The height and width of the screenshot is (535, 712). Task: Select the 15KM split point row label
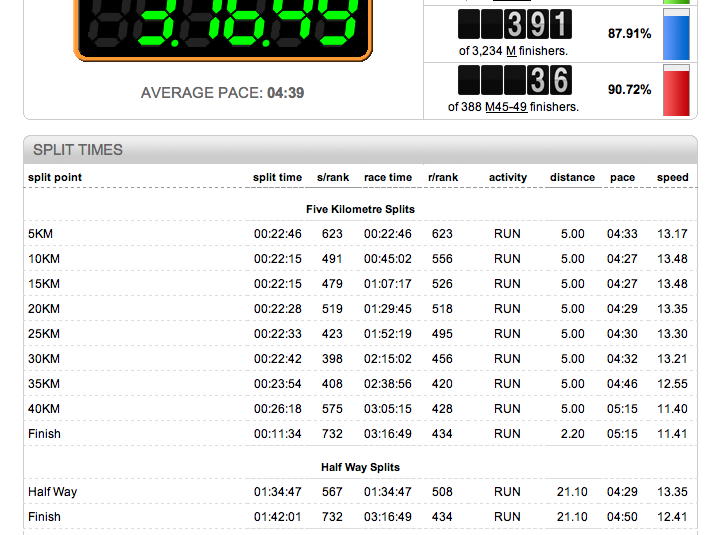click(44, 284)
